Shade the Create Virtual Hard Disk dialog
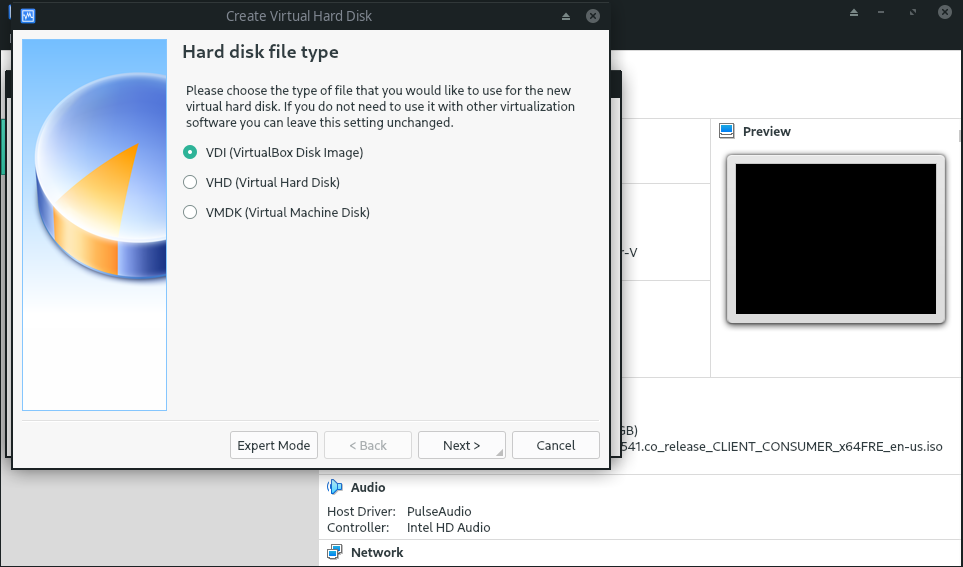Viewport: 963px width, 567px height. pos(566,16)
